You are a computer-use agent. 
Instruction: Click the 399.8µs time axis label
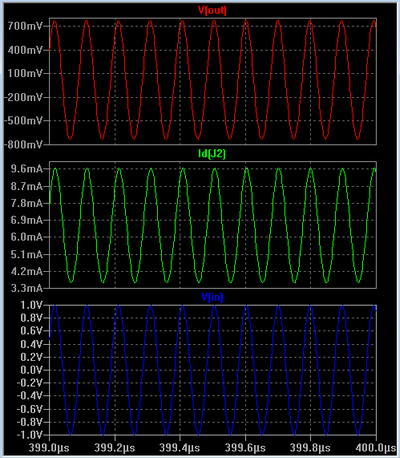point(310,448)
